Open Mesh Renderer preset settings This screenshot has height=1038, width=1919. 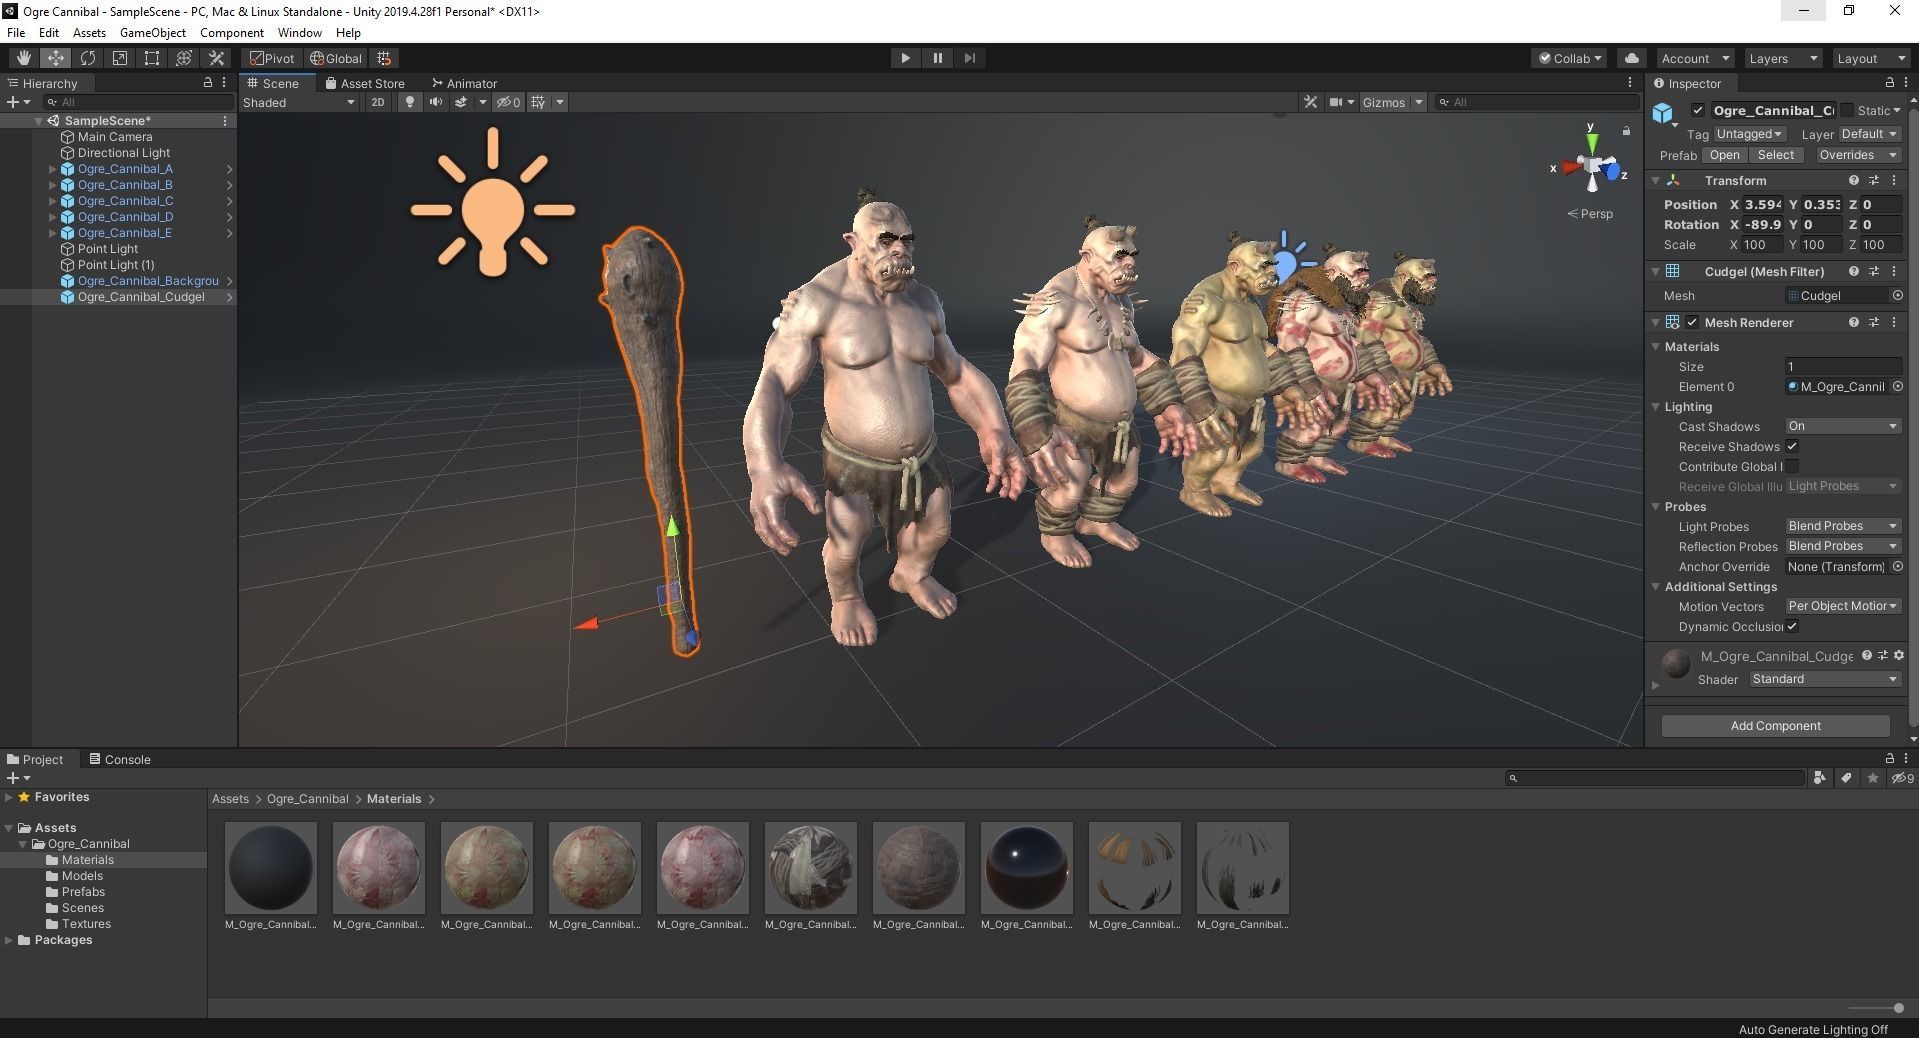[x=1874, y=322]
